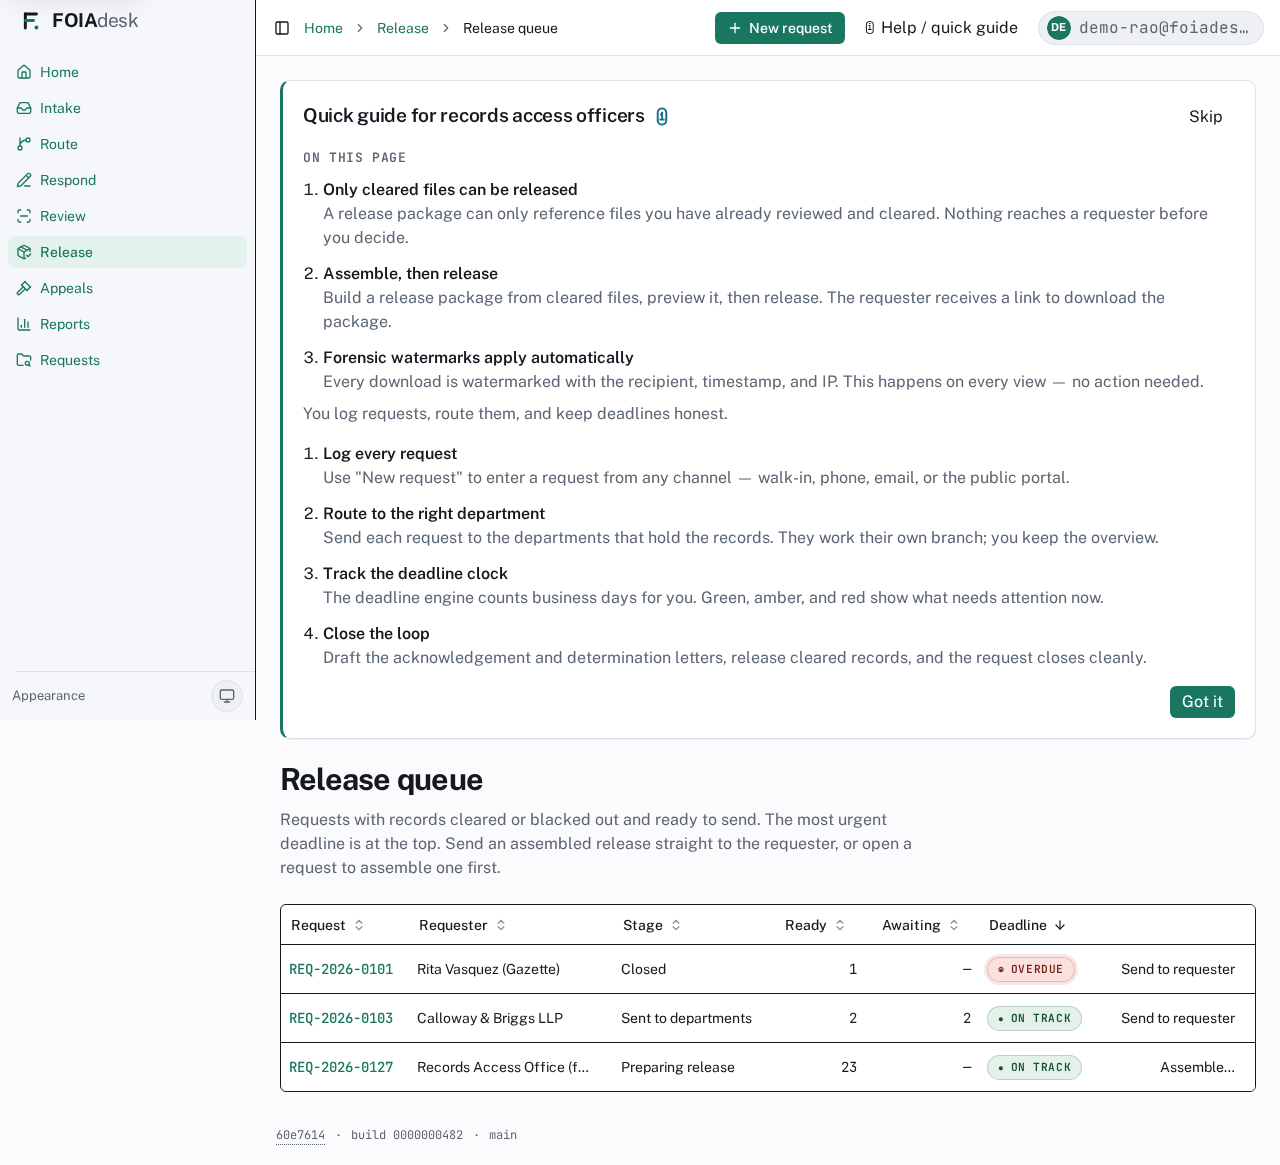Click "Calloway & Briggs LLP" requester cell
The image size is (1280, 1165).
click(490, 1018)
